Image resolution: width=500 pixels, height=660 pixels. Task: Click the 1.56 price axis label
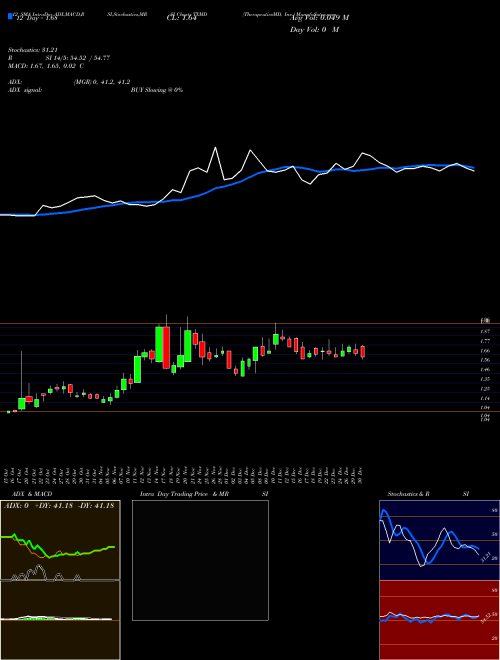[x=484, y=360]
